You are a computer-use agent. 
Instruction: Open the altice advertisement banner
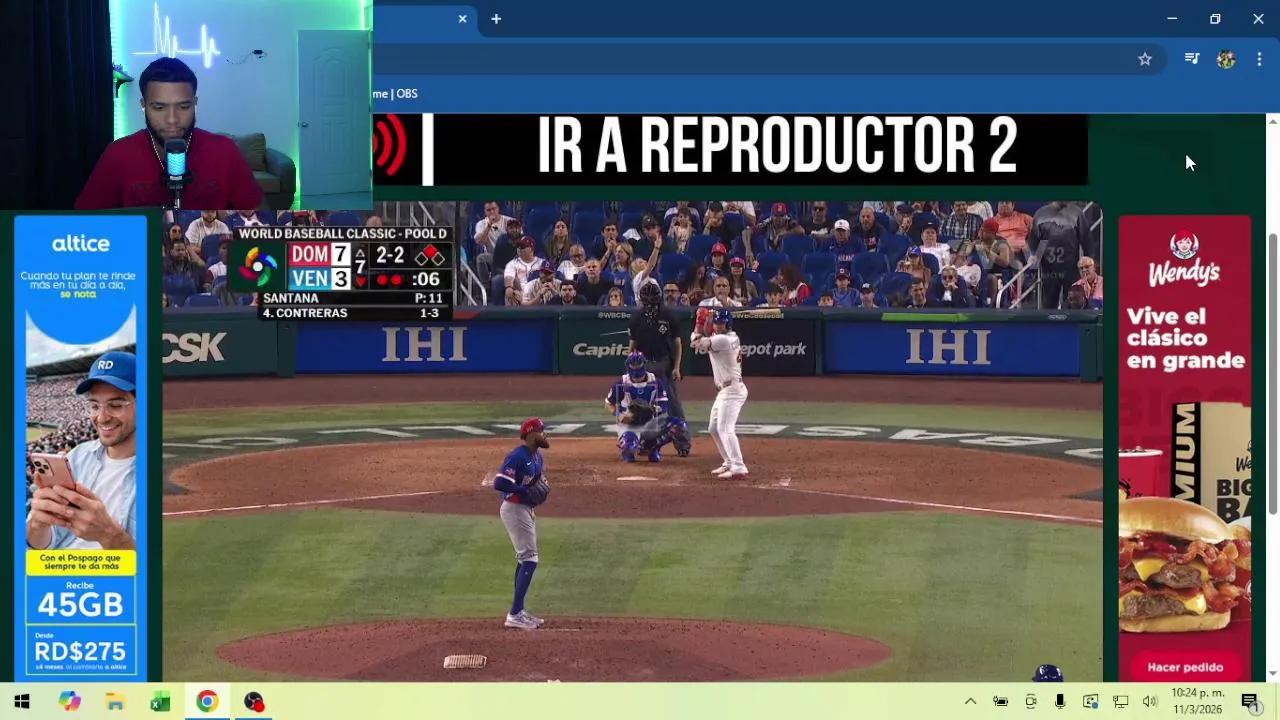[x=81, y=448]
